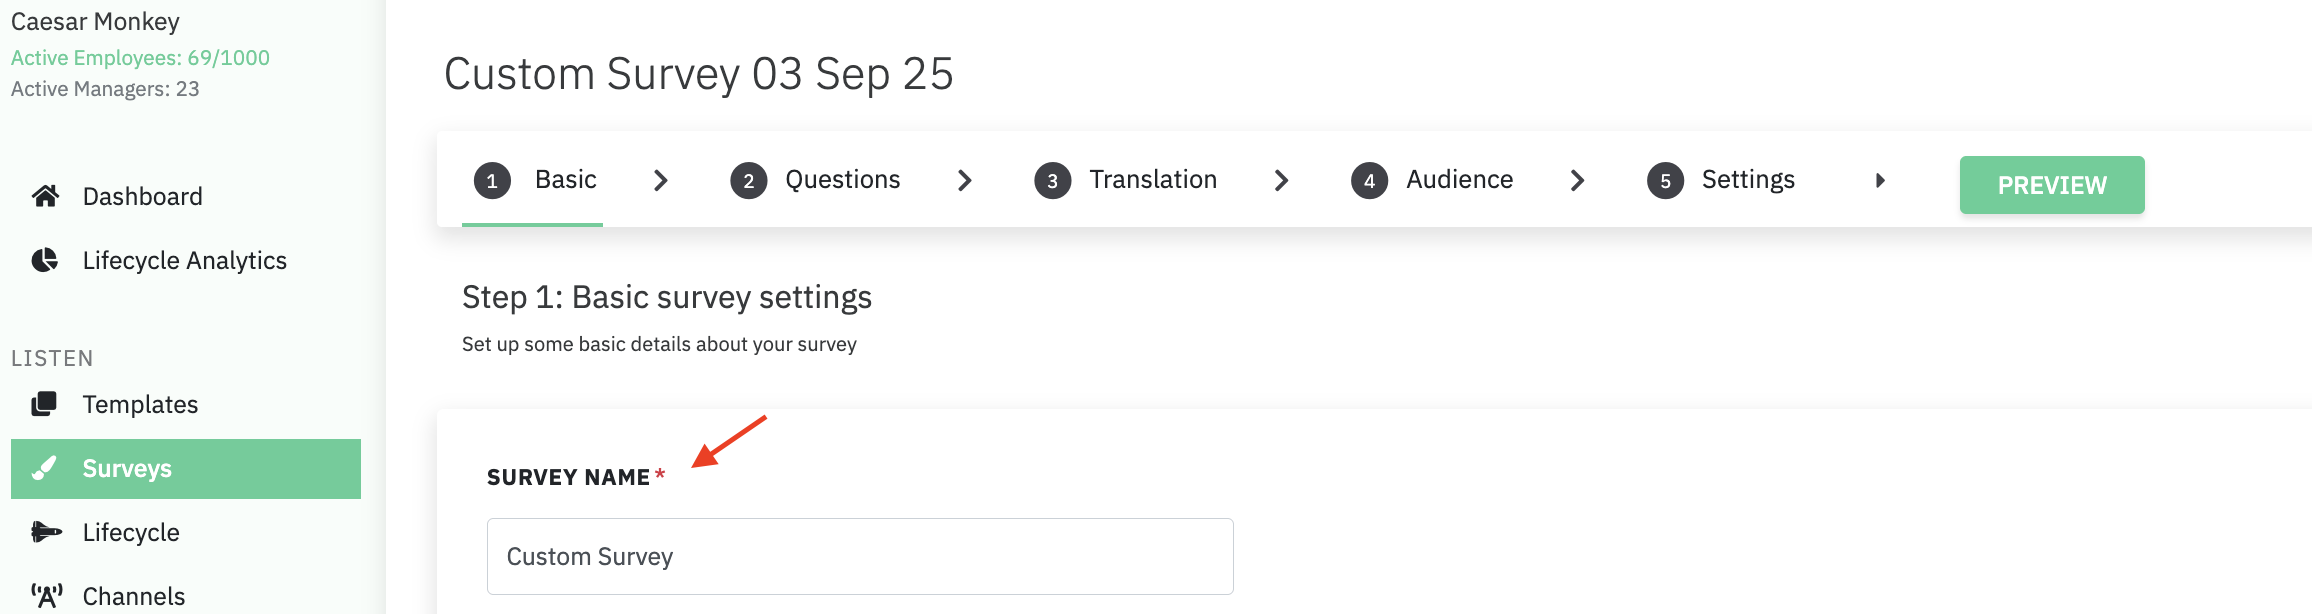This screenshot has height=614, width=2312.
Task: Click the step 5 number circle
Action: pyautogui.click(x=1665, y=181)
